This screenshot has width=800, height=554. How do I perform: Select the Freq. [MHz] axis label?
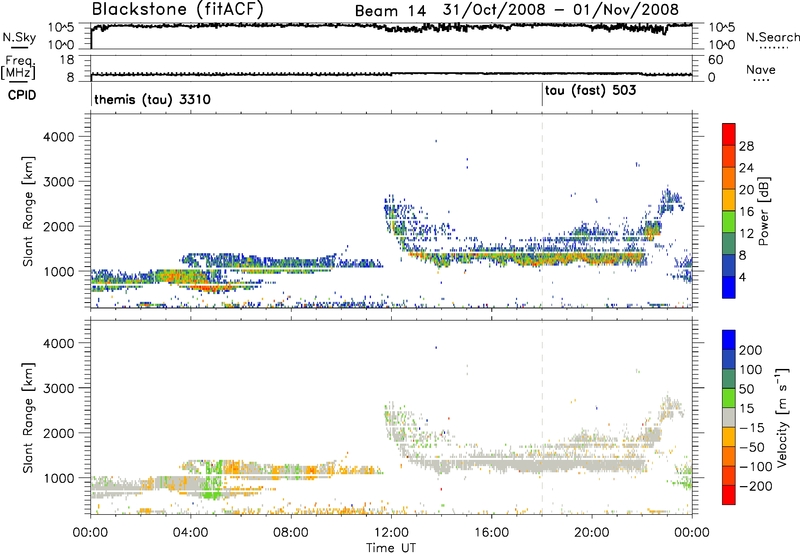(19, 68)
